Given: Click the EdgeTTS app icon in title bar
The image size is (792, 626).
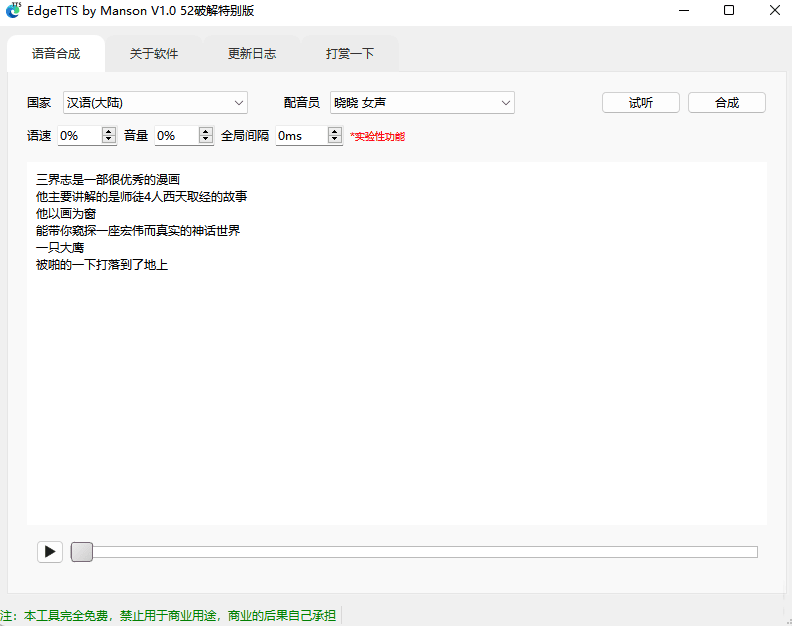Looking at the screenshot, I should [x=13, y=11].
